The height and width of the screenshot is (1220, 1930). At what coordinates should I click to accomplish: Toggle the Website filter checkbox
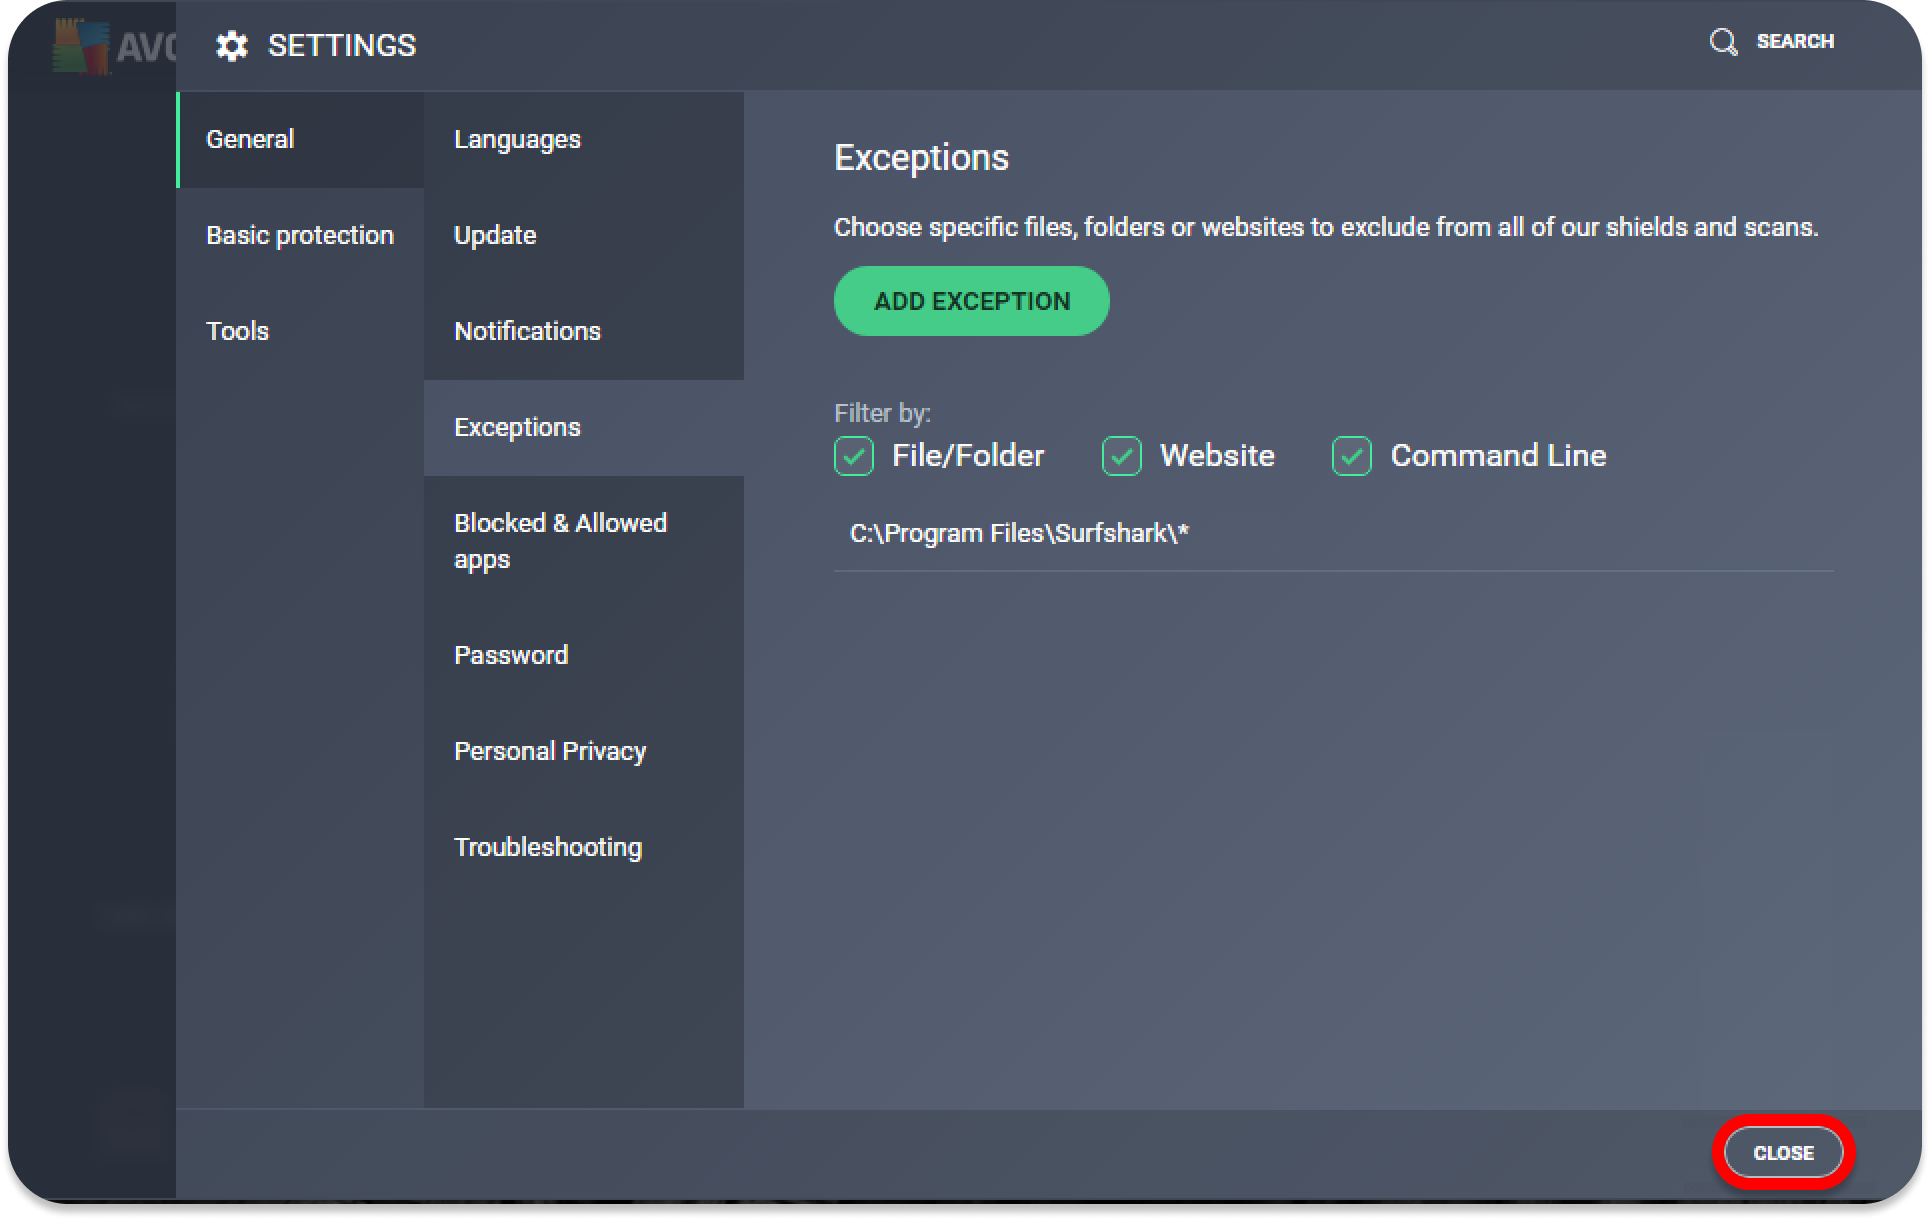coord(1121,456)
